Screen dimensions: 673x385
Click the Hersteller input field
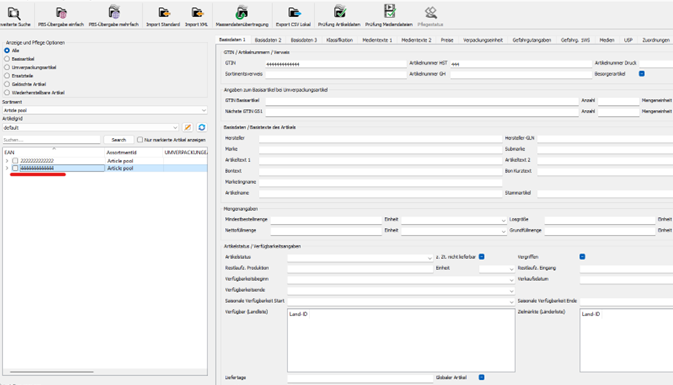[380, 139]
